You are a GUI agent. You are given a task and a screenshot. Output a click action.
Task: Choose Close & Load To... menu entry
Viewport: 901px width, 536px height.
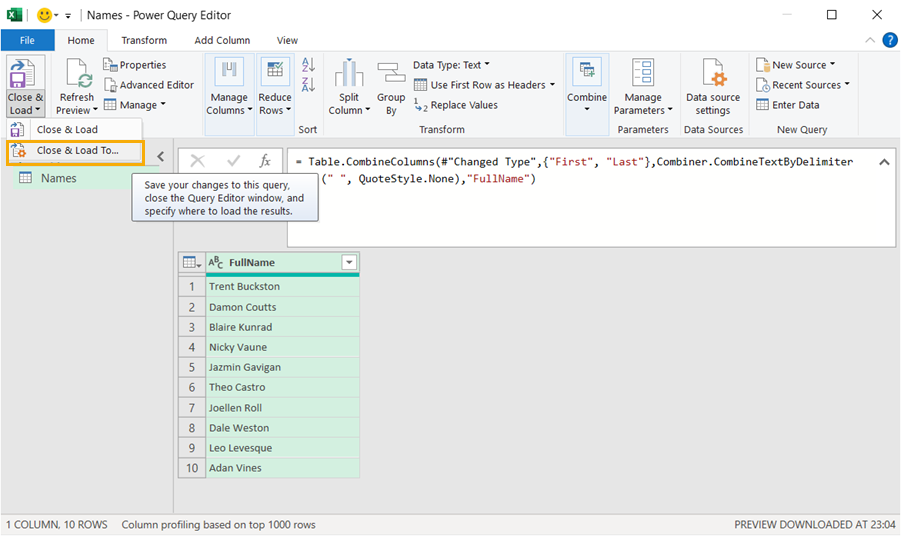pyautogui.click(x=75, y=151)
